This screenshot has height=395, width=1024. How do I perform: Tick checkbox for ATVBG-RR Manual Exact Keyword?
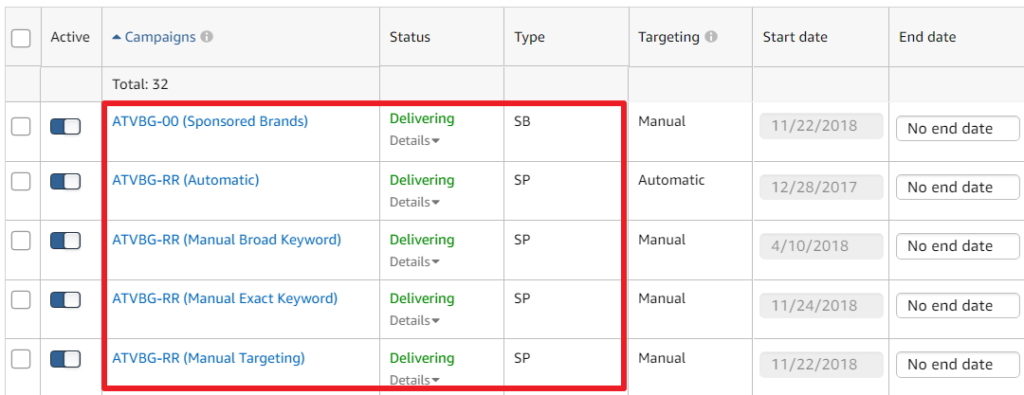pyautogui.click(x=21, y=300)
